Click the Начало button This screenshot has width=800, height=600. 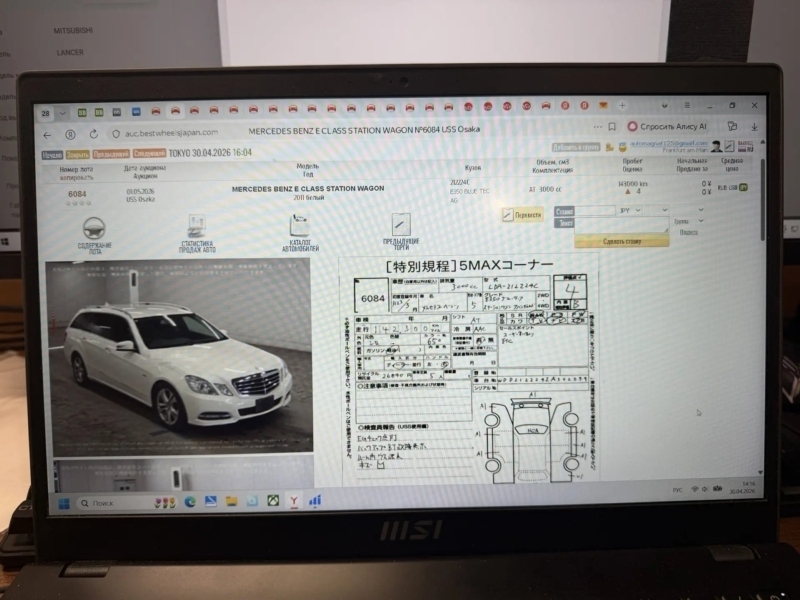(x=52, y=155)
